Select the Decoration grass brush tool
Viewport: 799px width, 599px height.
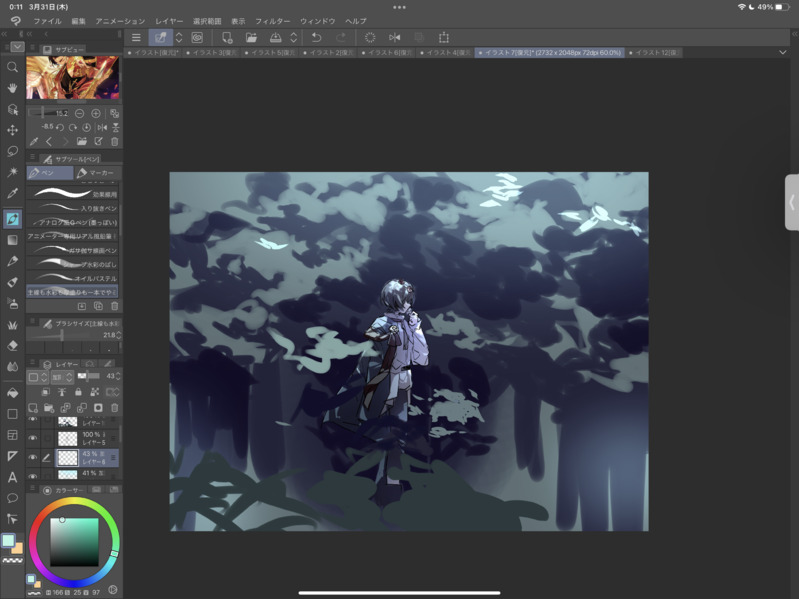tap(12, 324)
